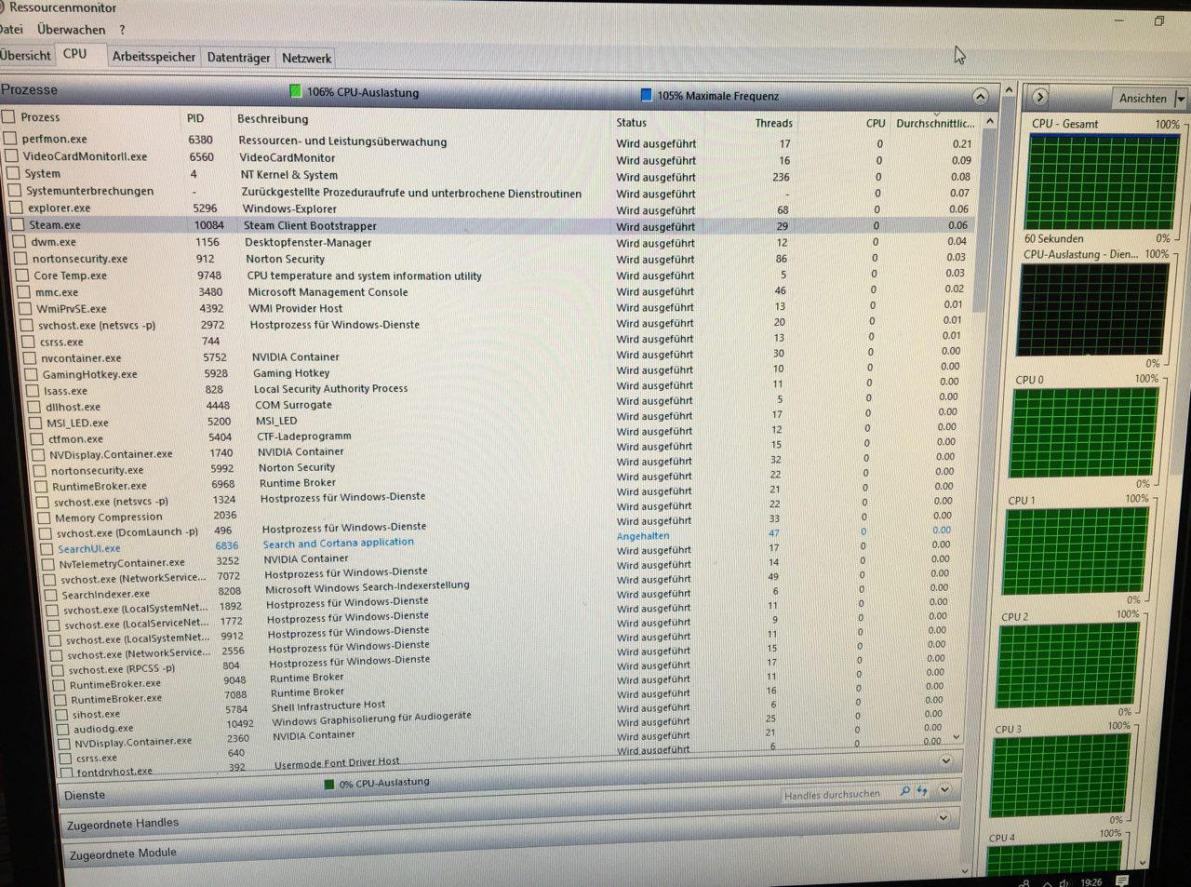
Task: Select the lsass.exe process row
Action: coord(494,390)
